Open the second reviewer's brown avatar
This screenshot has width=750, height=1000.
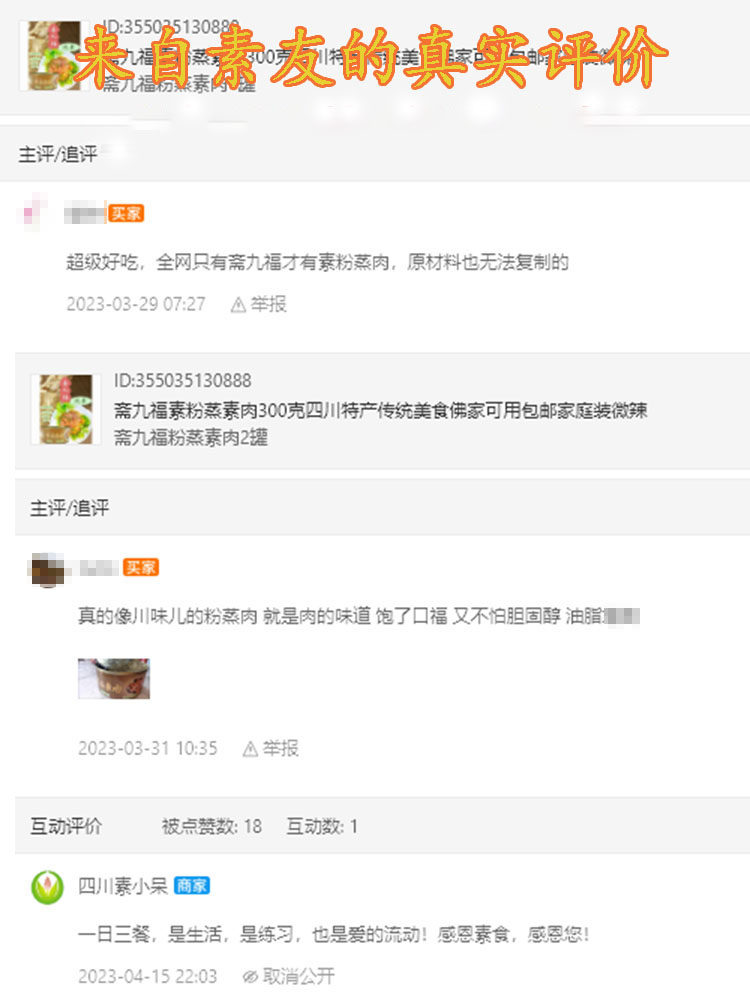(x=48, y=568)
